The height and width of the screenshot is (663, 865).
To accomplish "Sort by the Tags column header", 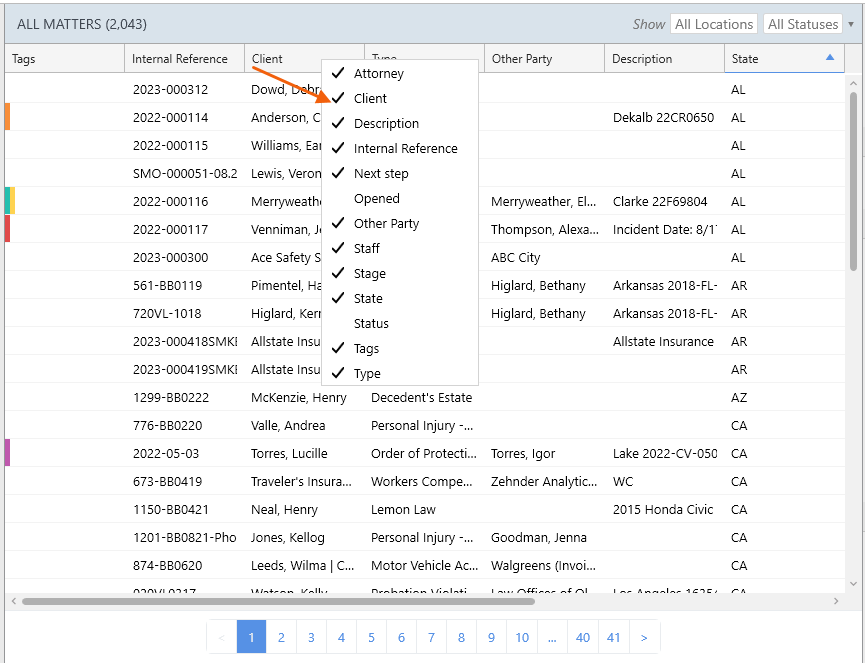I will (65, 58).
